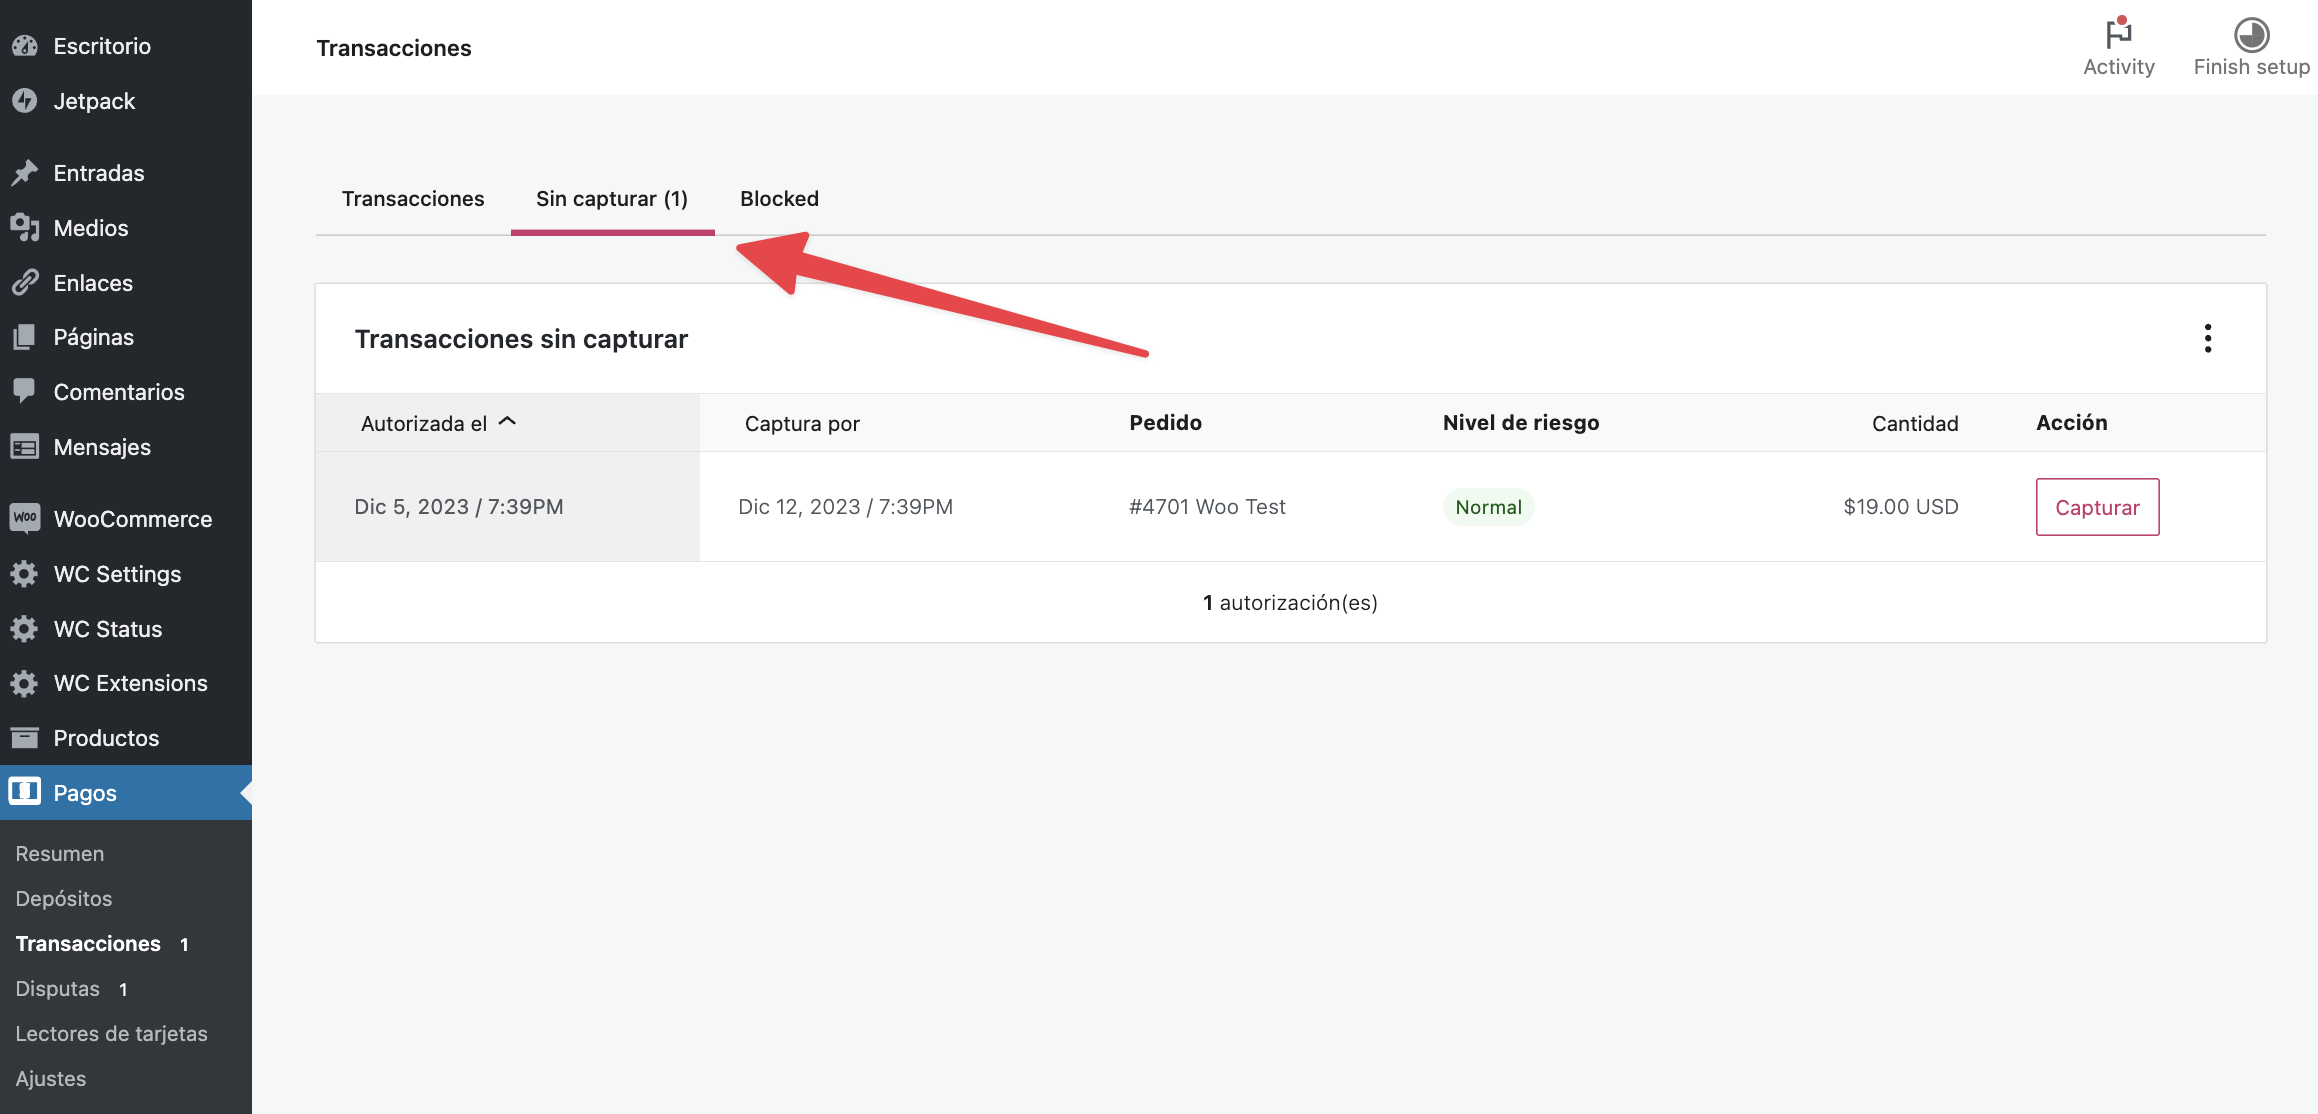Open the Entradas pin icon
The image size is (2318, 1114).
point(25,173)
